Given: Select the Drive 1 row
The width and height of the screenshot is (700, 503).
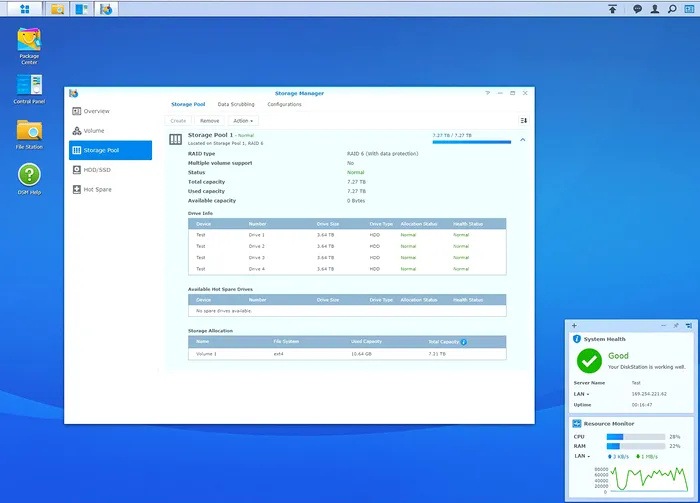Looking at the screenshot, I should [347, 235].
